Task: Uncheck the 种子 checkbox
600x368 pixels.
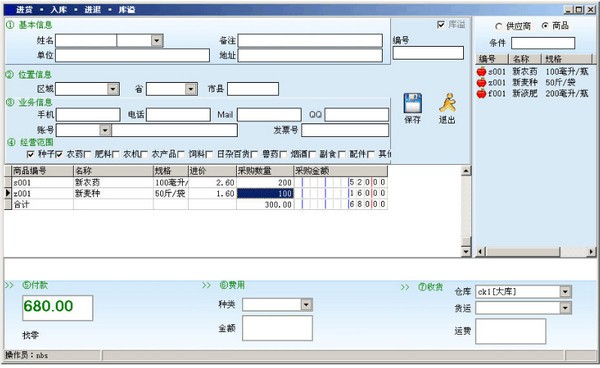Action: [31, 154]
